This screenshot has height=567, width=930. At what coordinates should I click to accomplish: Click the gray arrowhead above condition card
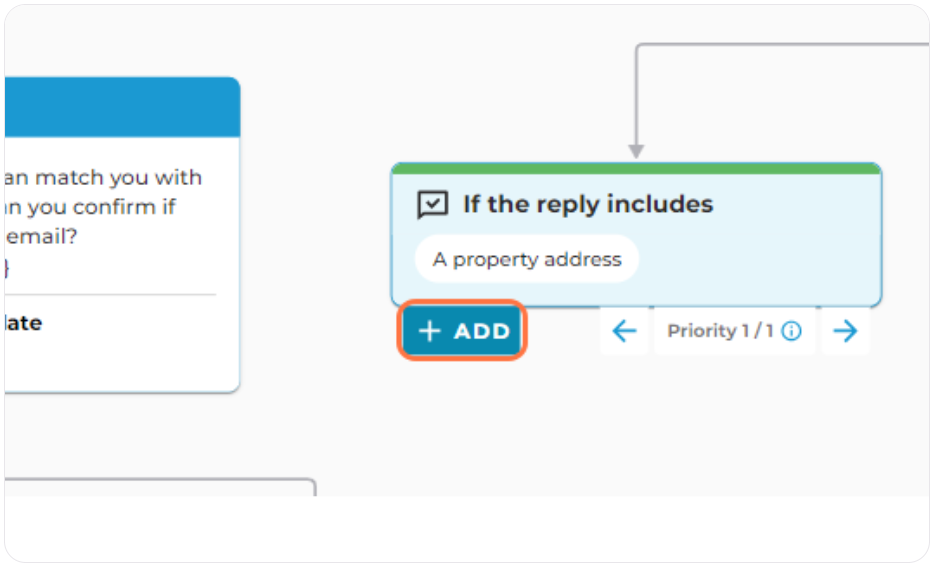[636, 151]
